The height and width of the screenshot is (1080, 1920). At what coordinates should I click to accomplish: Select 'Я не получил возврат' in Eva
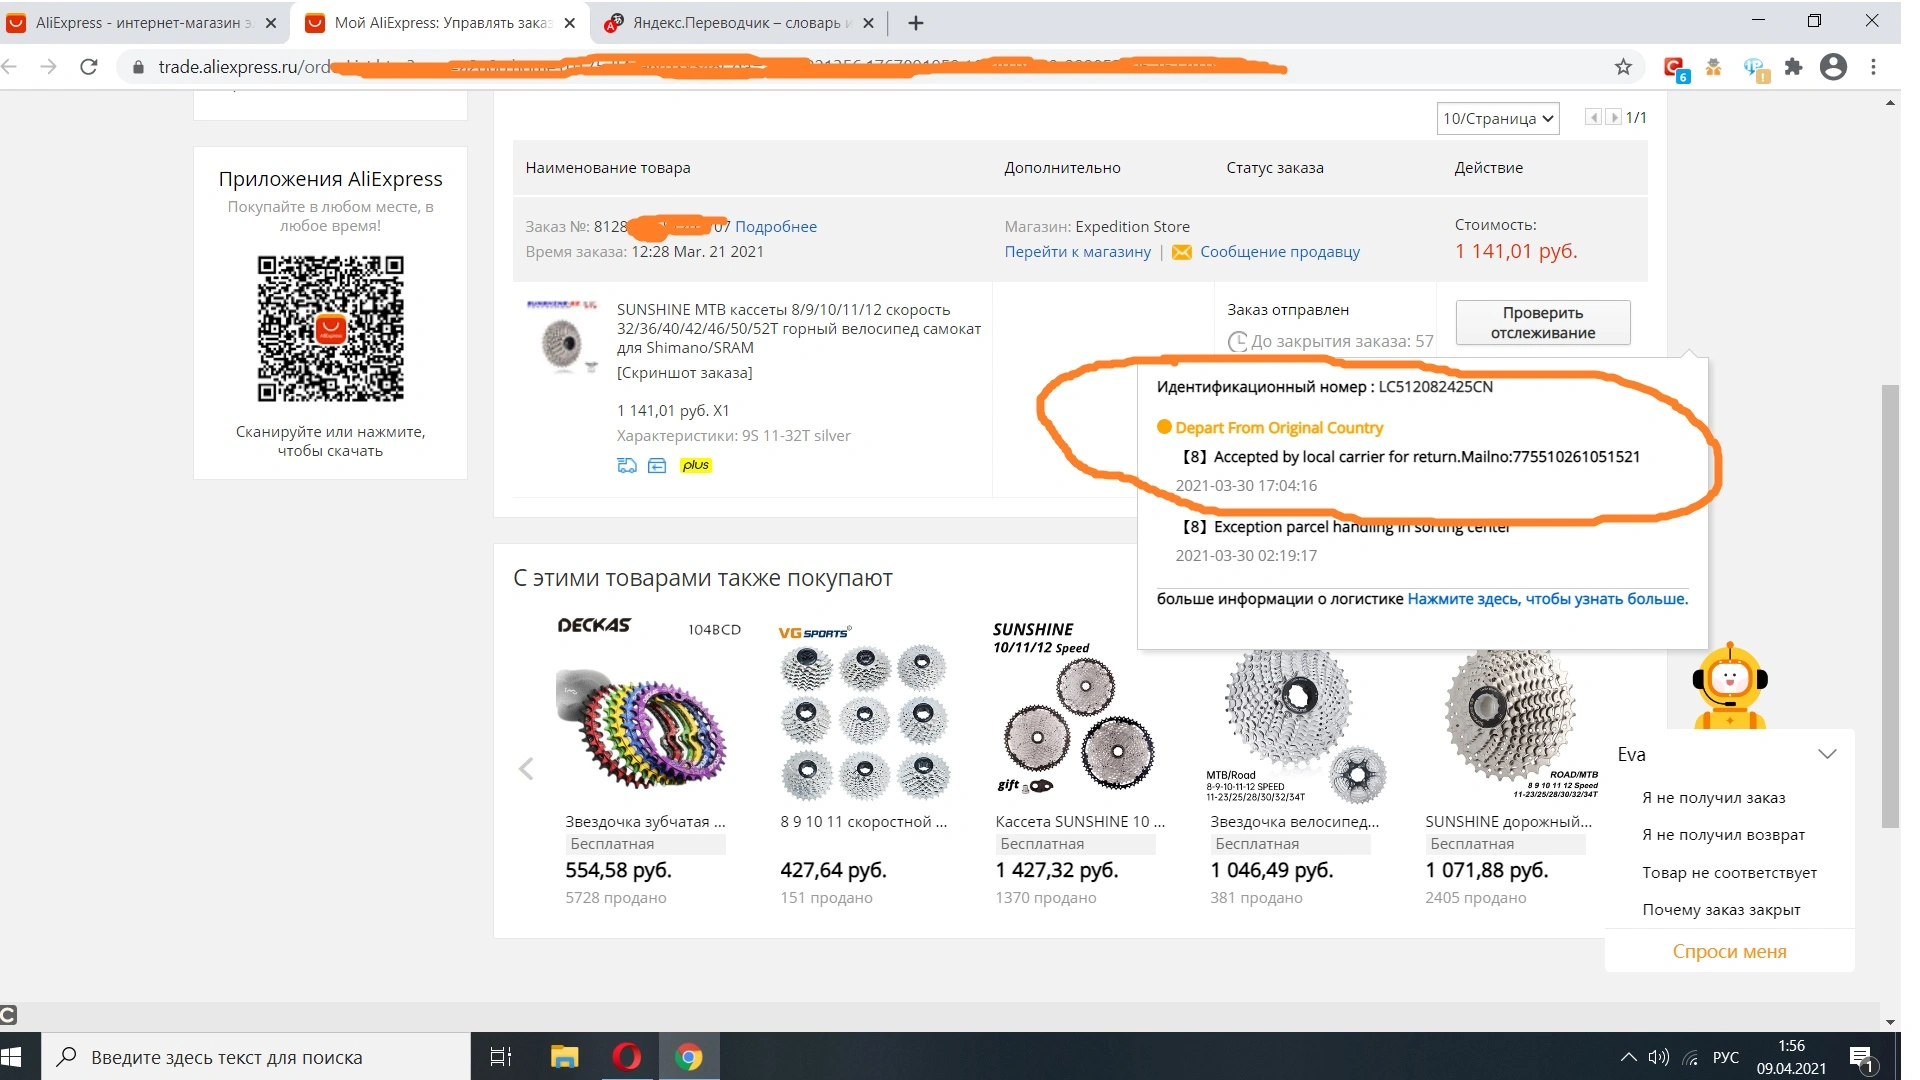tap(1724, 835)
